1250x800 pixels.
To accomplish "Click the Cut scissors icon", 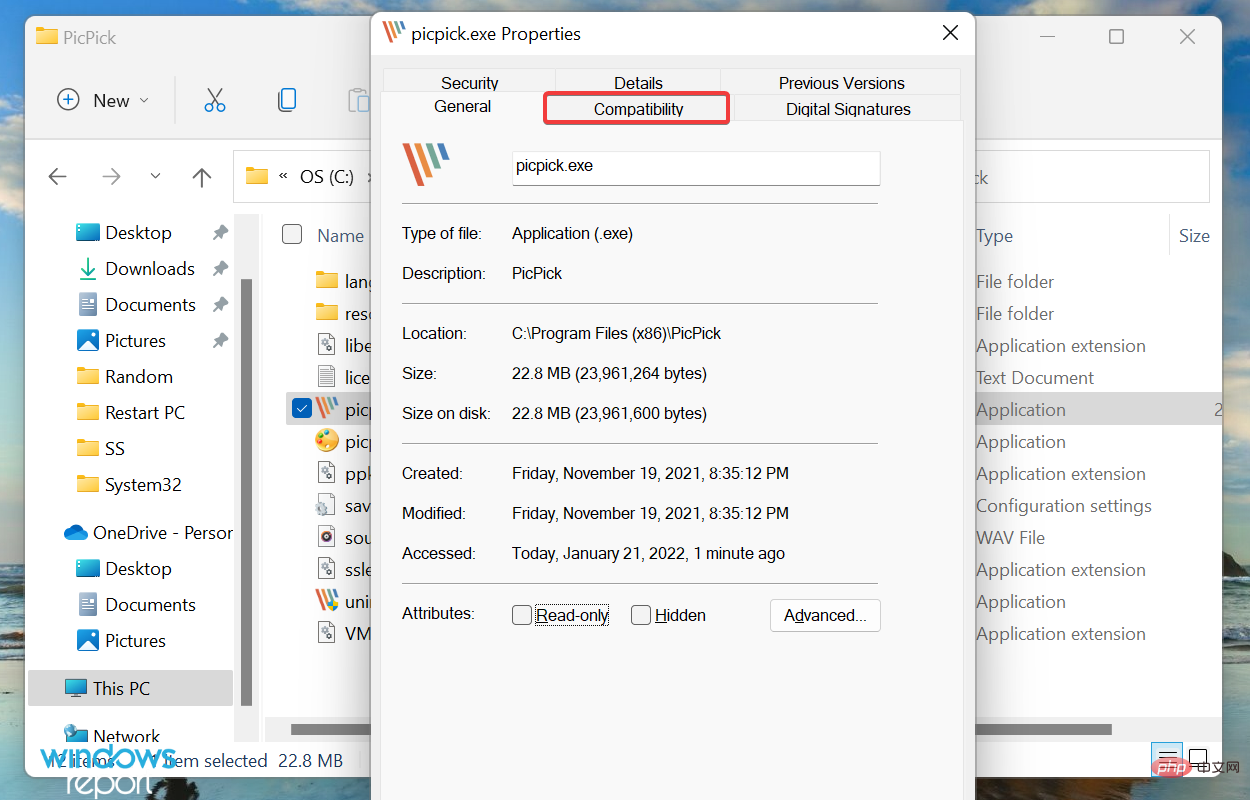I will coord(215,100).
